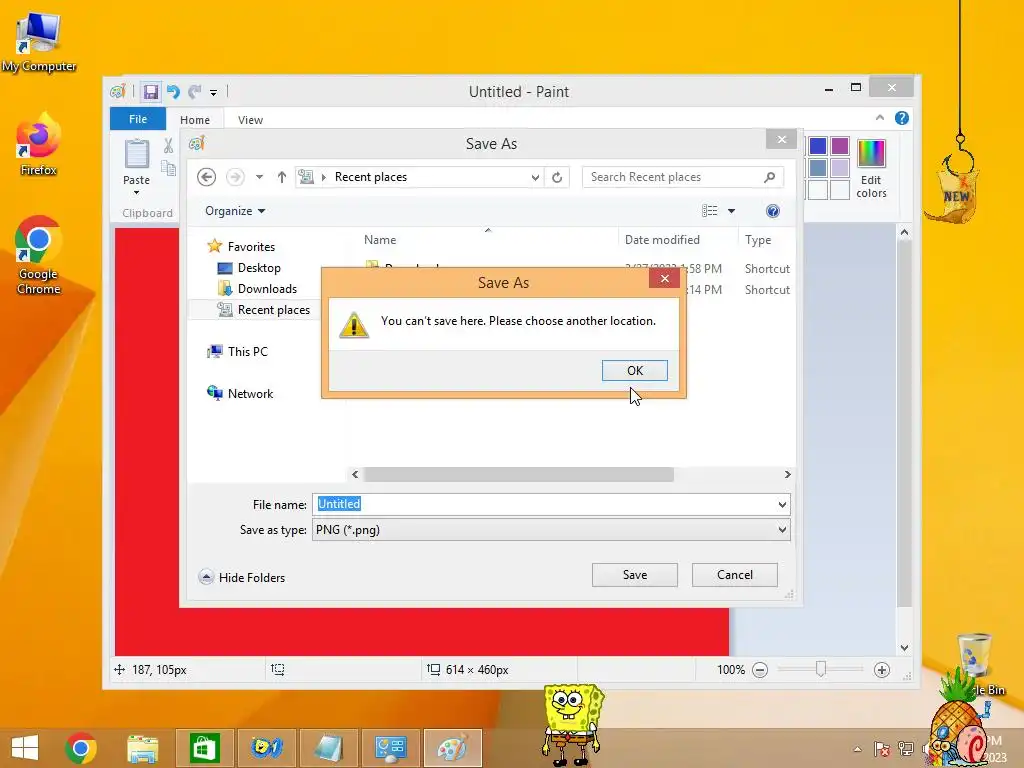Click the Paint icon in the taskbar
The image size is (1024, 768).
[453, 748]
